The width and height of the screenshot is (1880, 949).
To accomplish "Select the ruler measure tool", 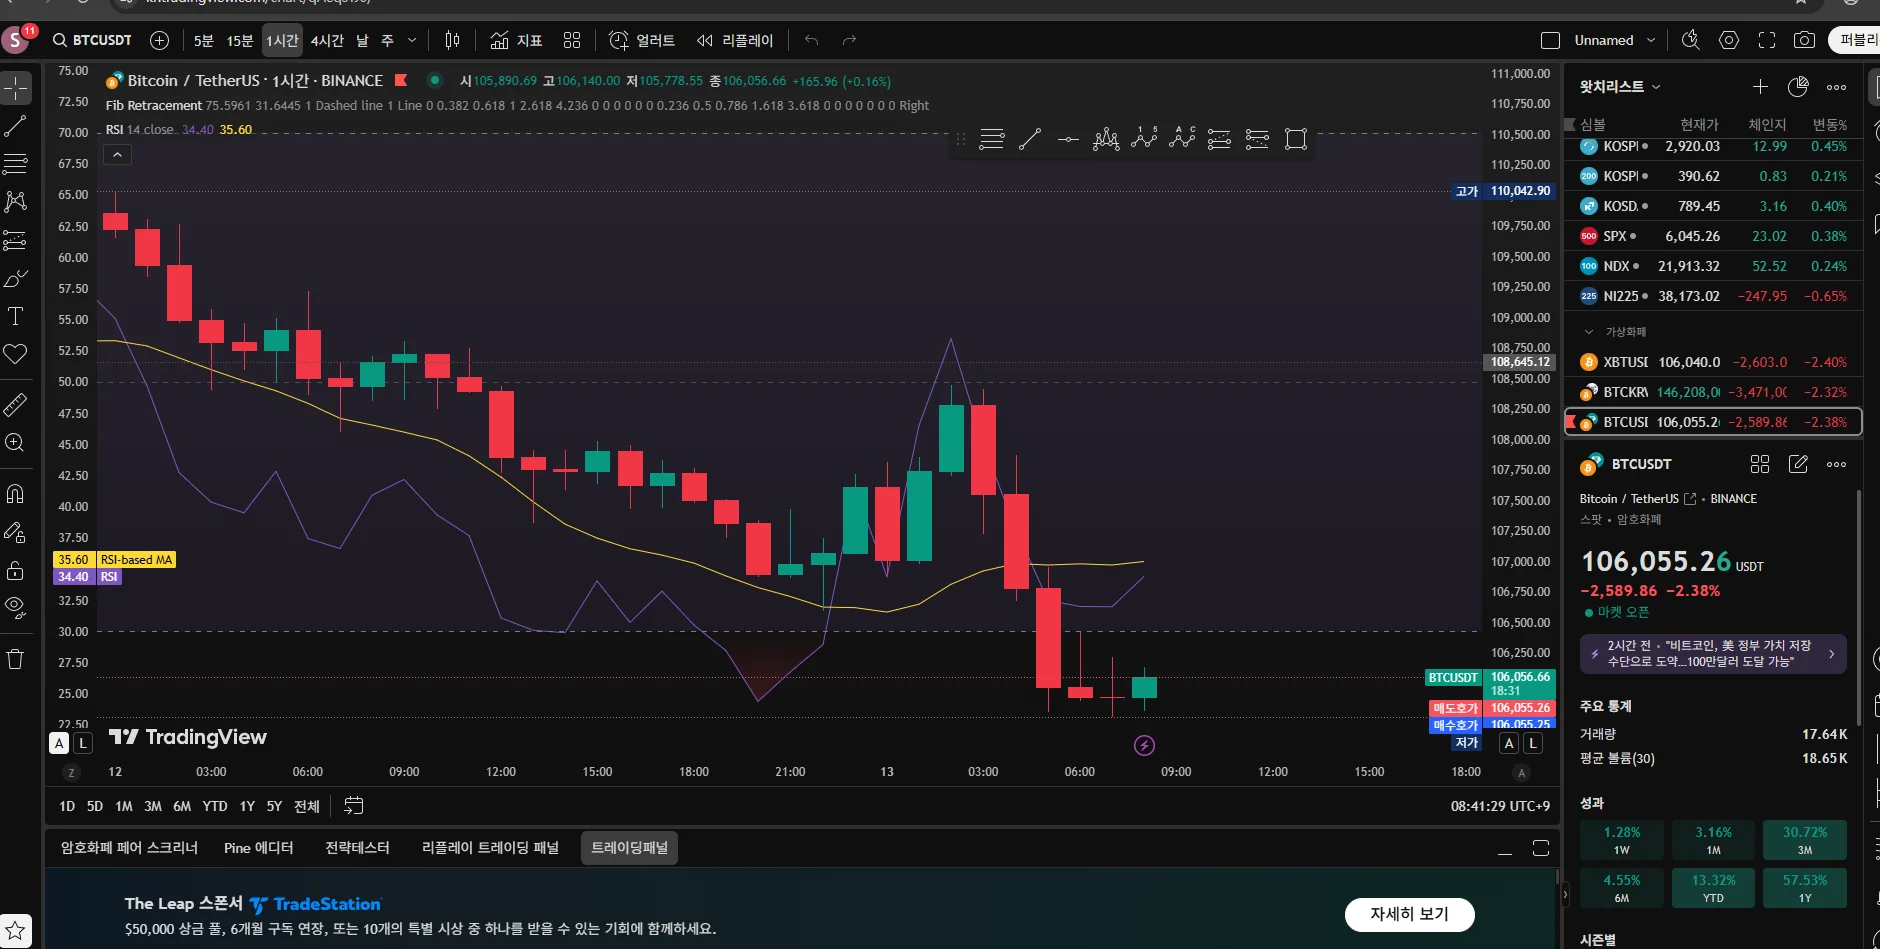I will pos(16,405).
